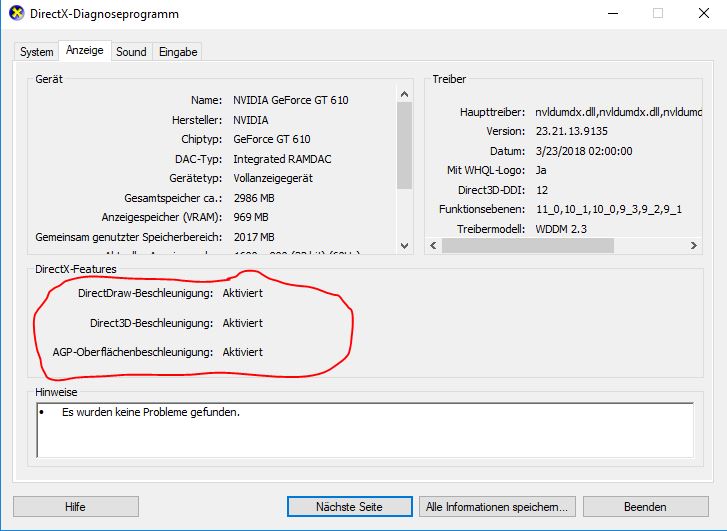The width and height of the screenshot is (727, 531).
Task: Click the Anzeigespeicher (VRAM) label
Action: pyautogui.click(x=162, y=217)
